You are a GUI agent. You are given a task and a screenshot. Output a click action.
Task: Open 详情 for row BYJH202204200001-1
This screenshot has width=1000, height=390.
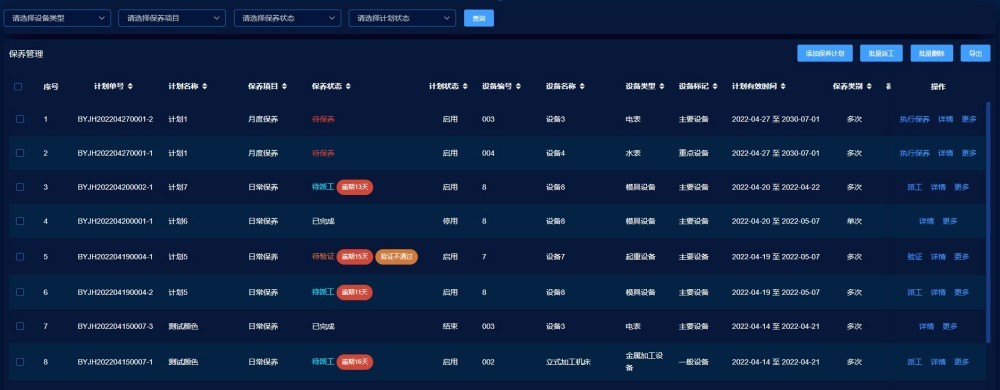[927, 220]
